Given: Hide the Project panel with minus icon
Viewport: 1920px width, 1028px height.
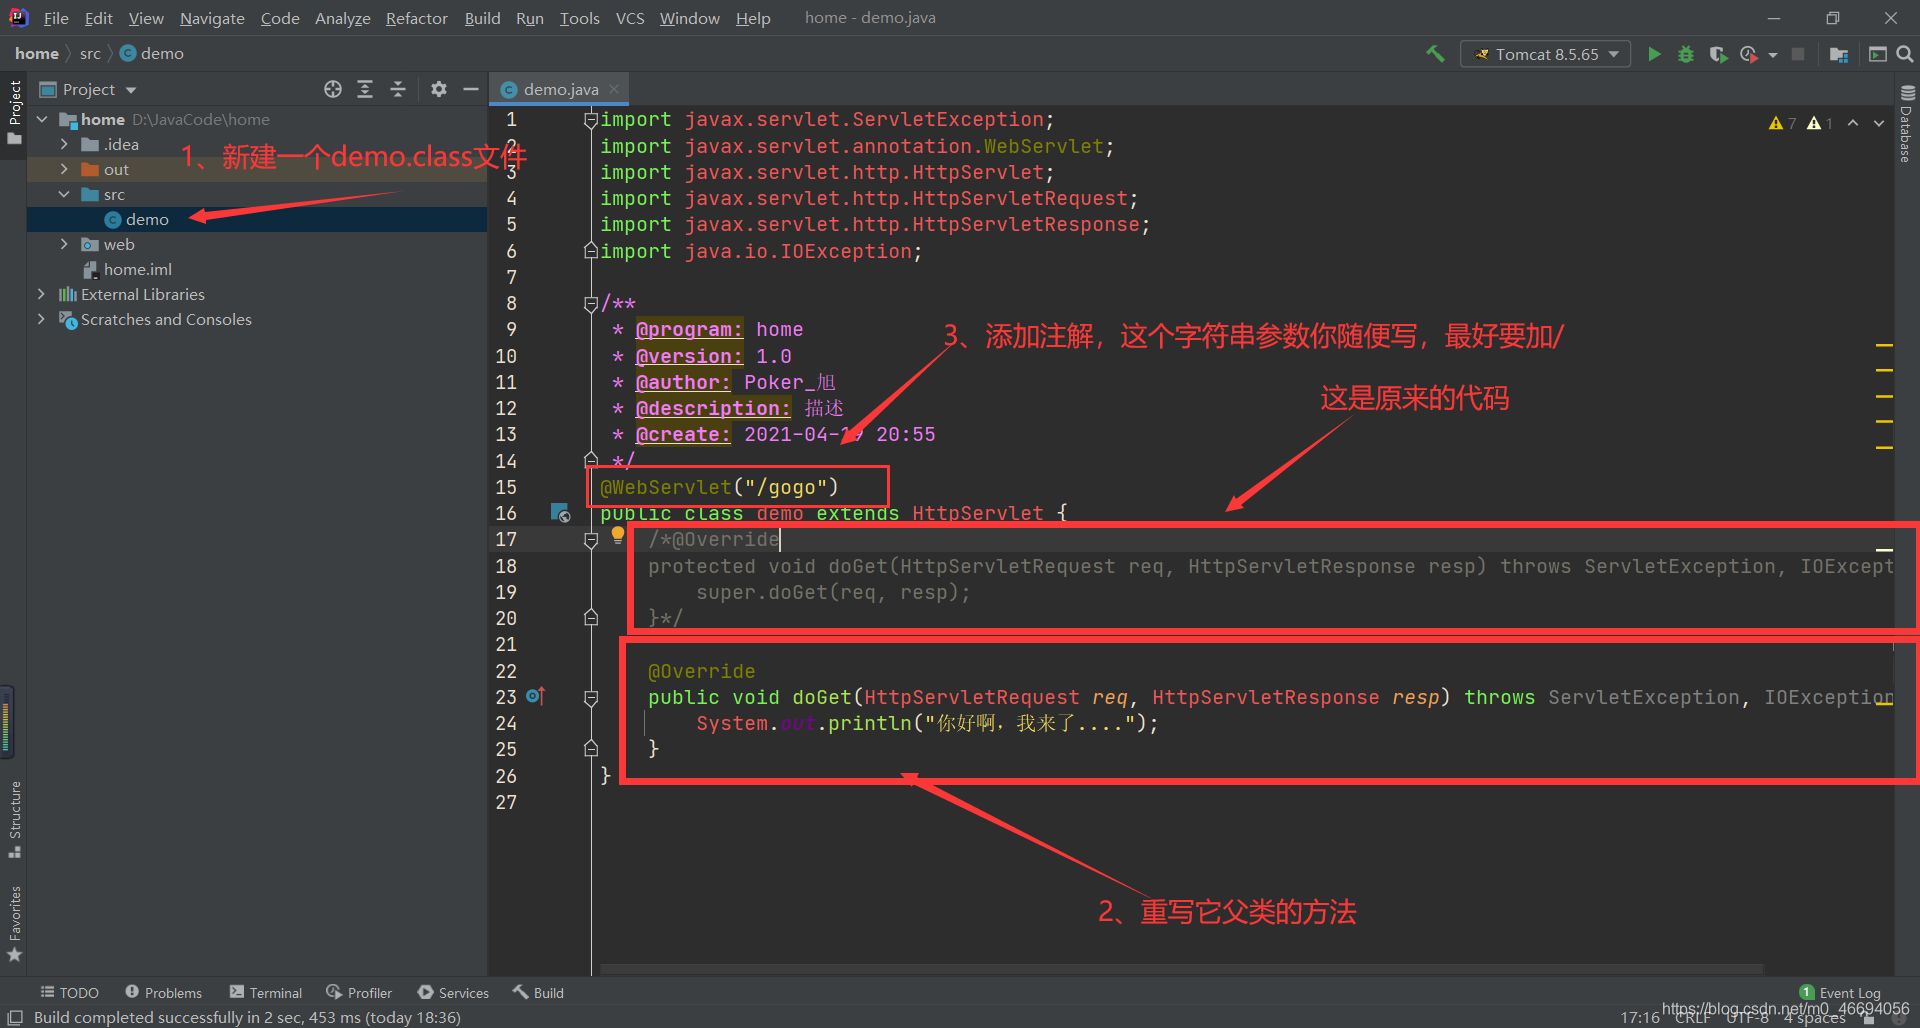Looking at the screenshot, I should click(x=471, y=89).
